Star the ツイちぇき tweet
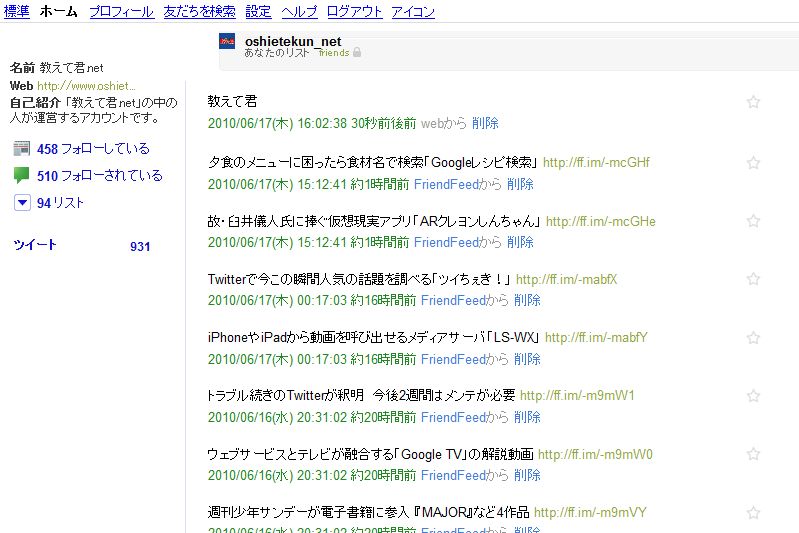 tap(753, 279)
